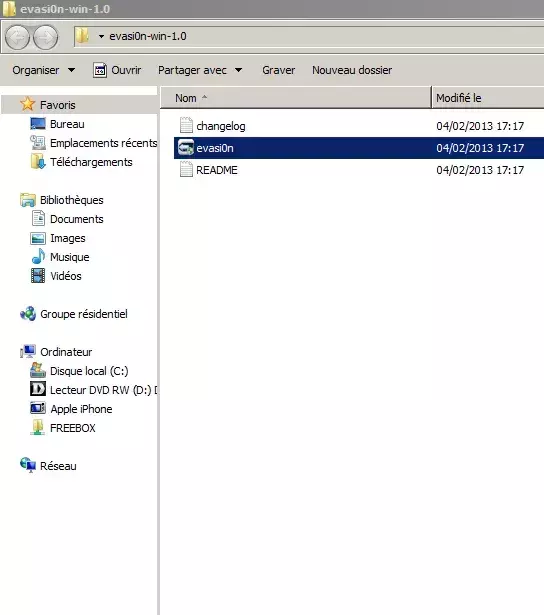544x615 pixels.
Task: Click the folder icon in address bar
Action: (82, 36)
